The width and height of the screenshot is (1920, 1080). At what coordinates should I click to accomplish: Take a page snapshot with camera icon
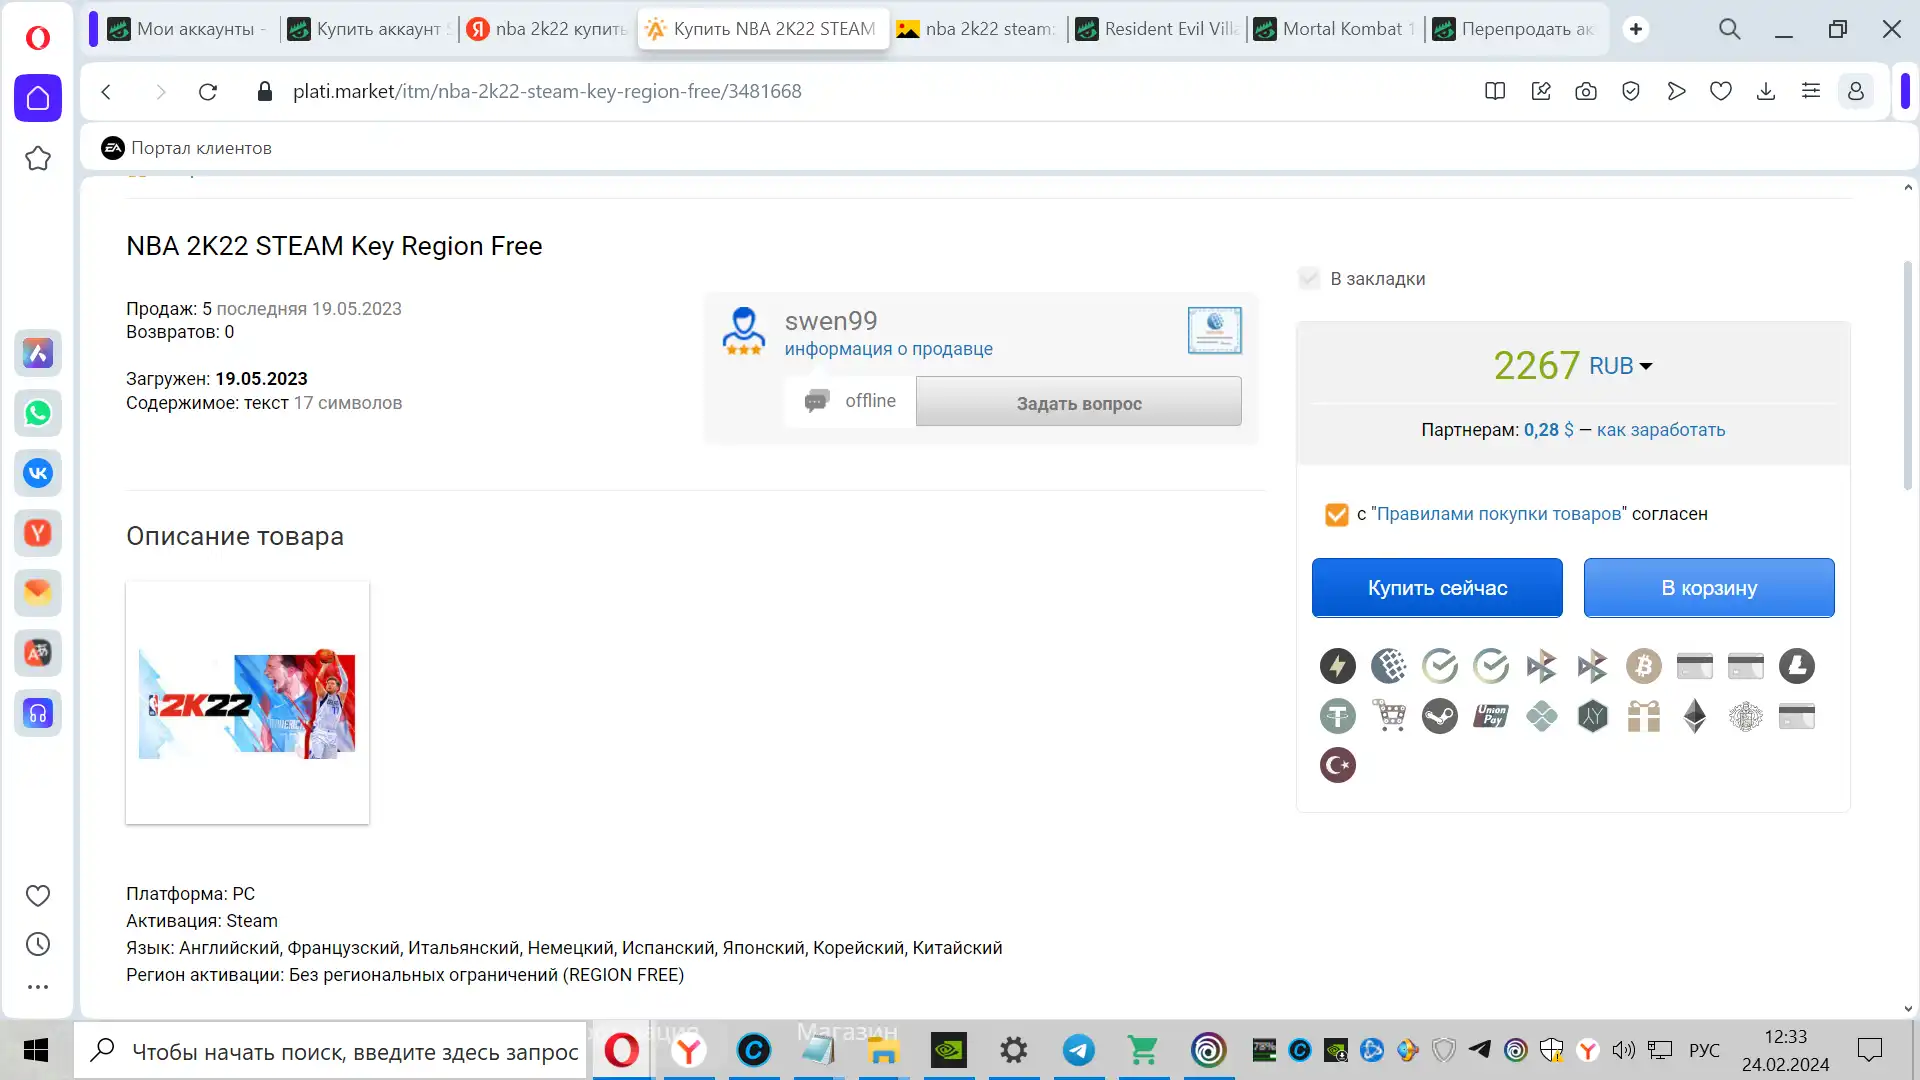(1585, 91)
